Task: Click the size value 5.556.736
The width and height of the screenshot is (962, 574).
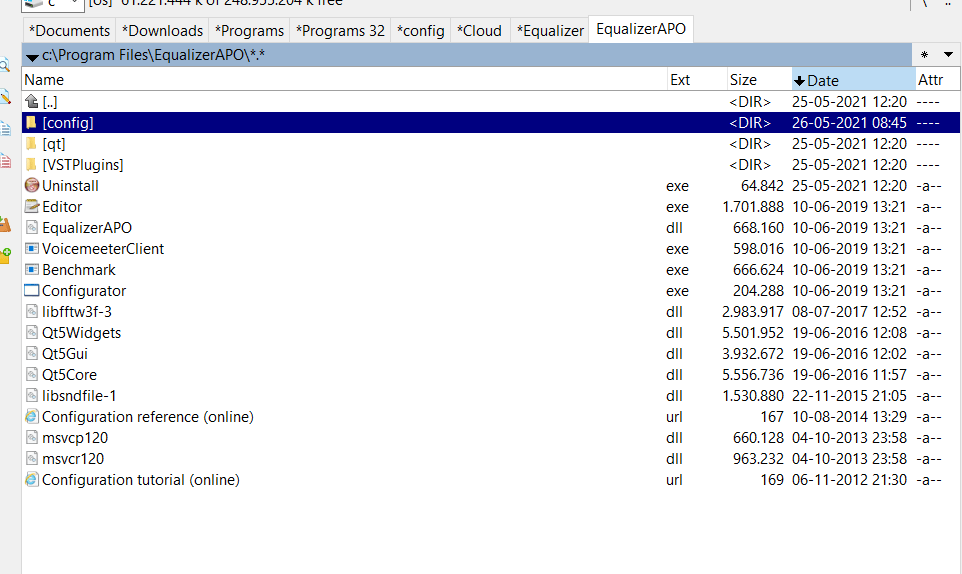Action: tap(753, 375)
